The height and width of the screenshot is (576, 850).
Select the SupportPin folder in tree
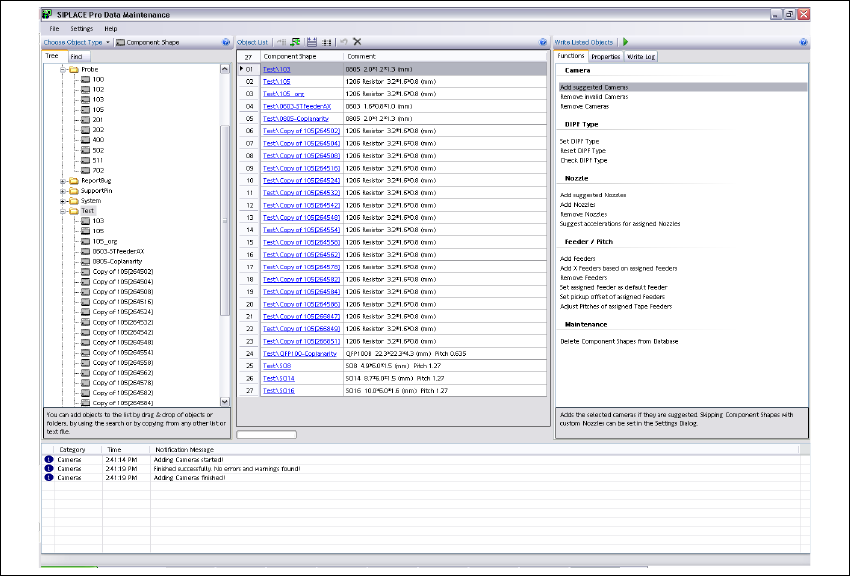coord(98,191)
